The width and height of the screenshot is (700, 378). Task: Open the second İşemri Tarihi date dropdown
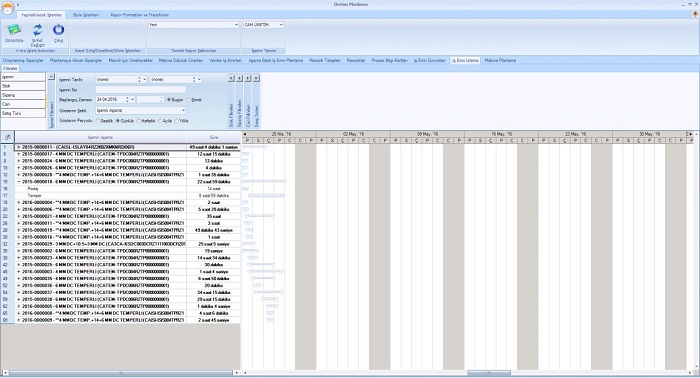coord(199,79)
